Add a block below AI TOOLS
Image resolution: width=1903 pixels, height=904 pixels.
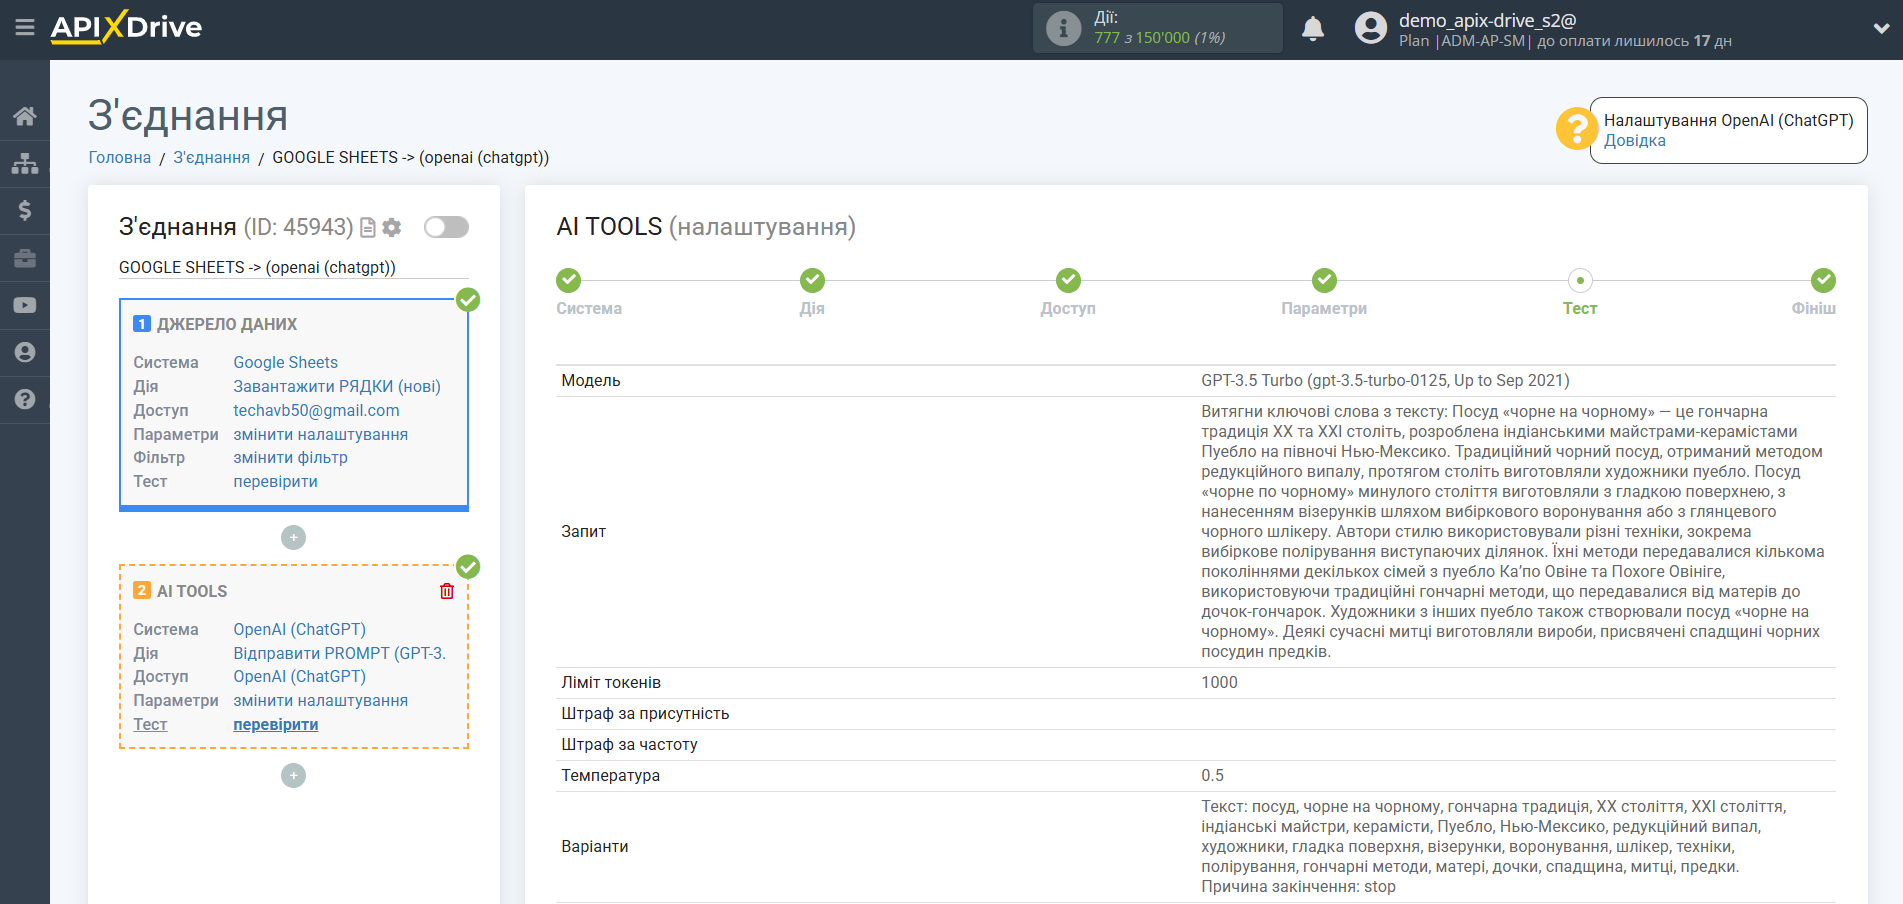click(x=293, y=776)
